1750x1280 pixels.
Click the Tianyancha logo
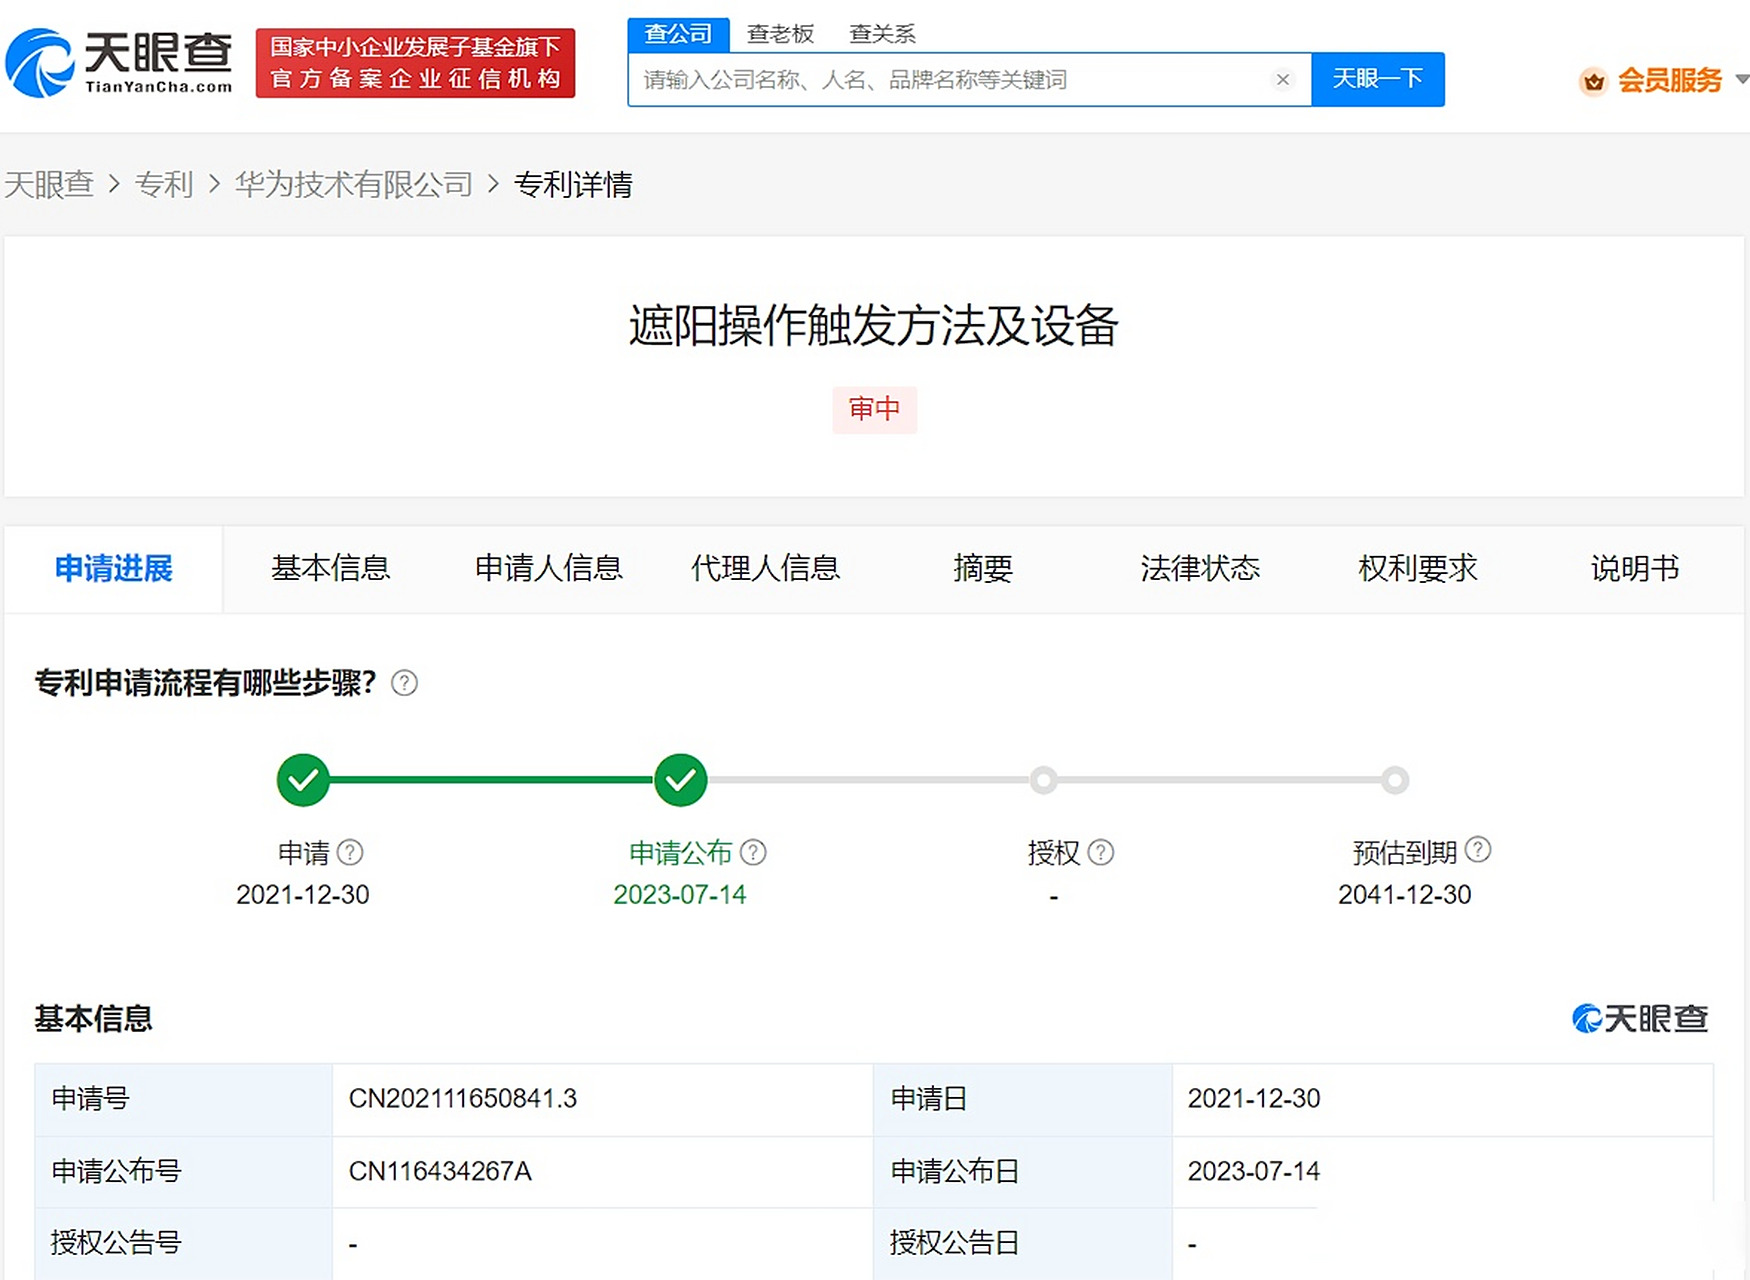pos(120,60)
